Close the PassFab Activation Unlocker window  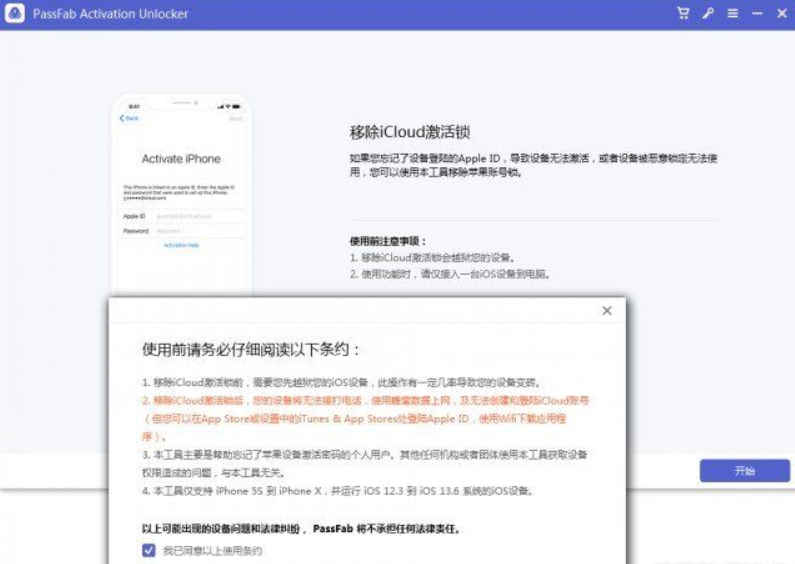(x=782, y=13)
